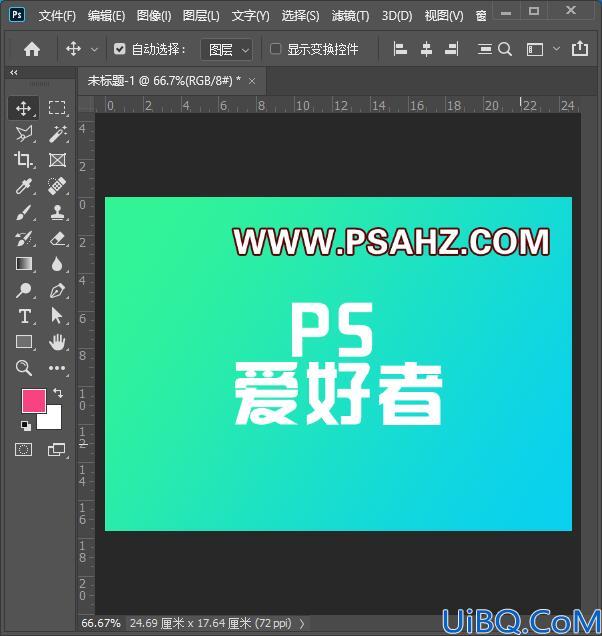Change the screen mode

57,449
